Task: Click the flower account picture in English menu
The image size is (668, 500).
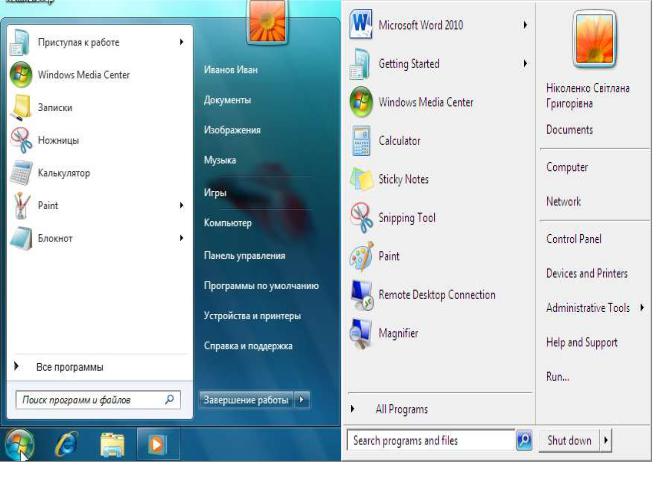Action: tap(595, 38)
